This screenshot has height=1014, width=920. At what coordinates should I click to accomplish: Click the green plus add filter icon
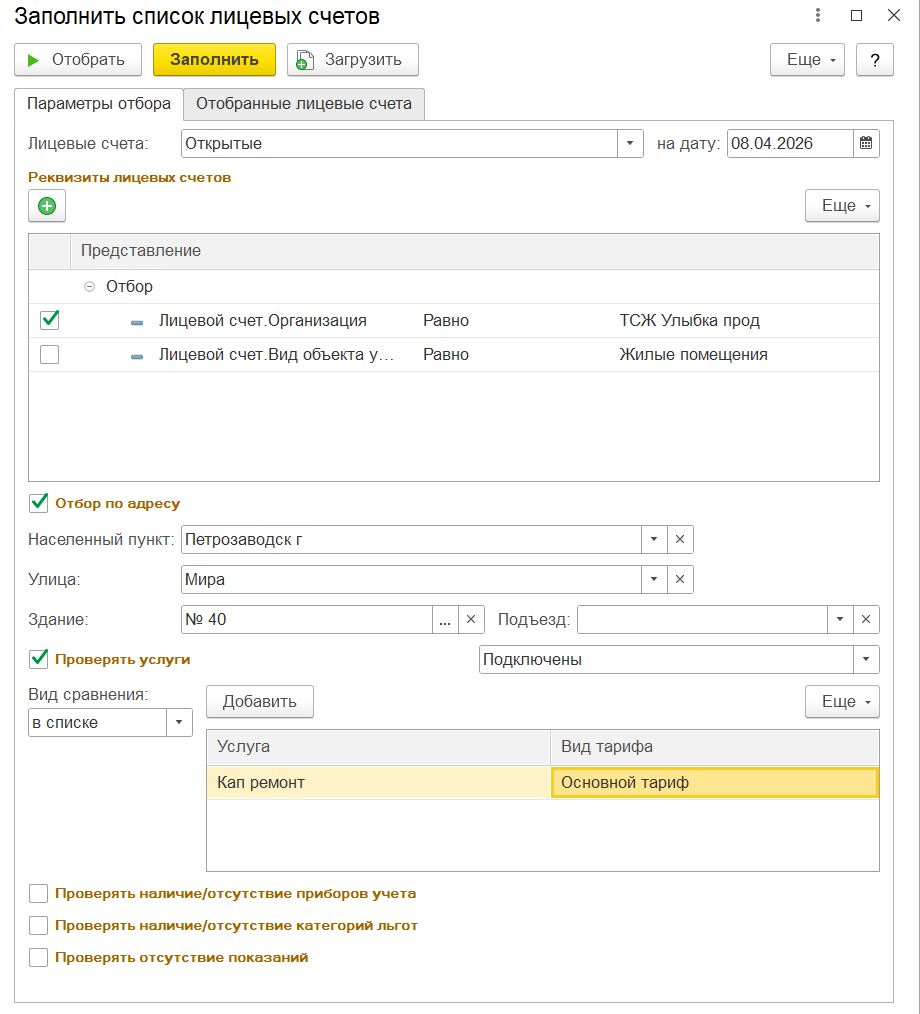[47, 206]
